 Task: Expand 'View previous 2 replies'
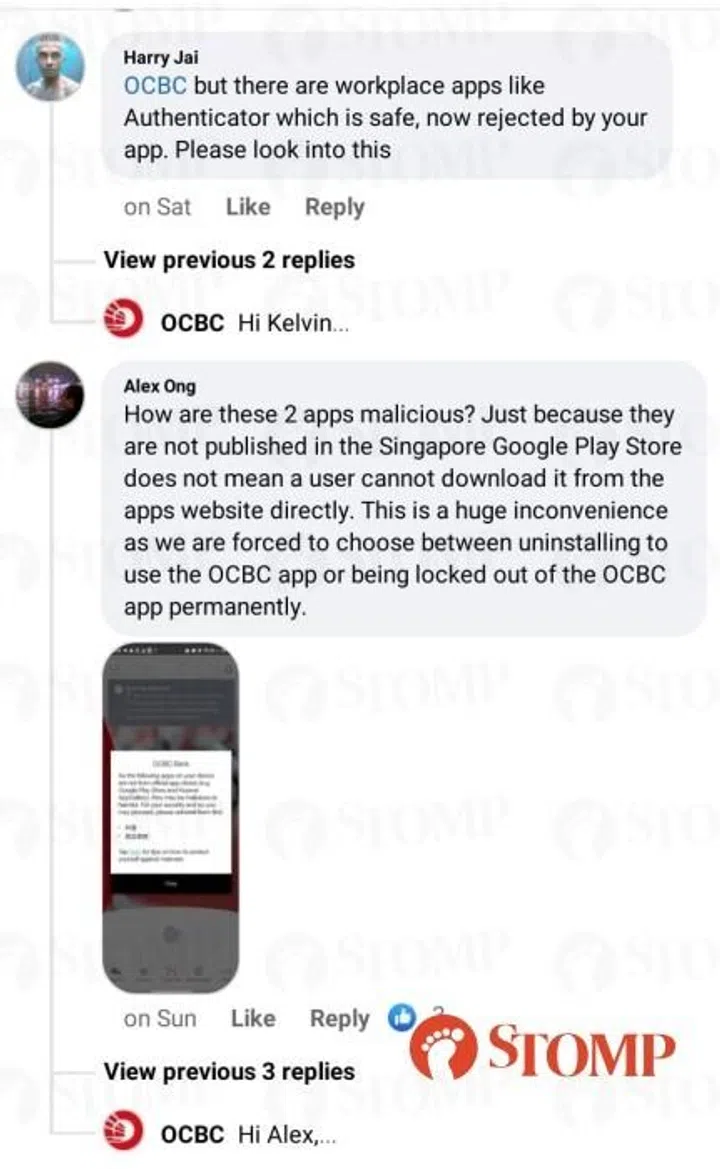tap(229, 260)
